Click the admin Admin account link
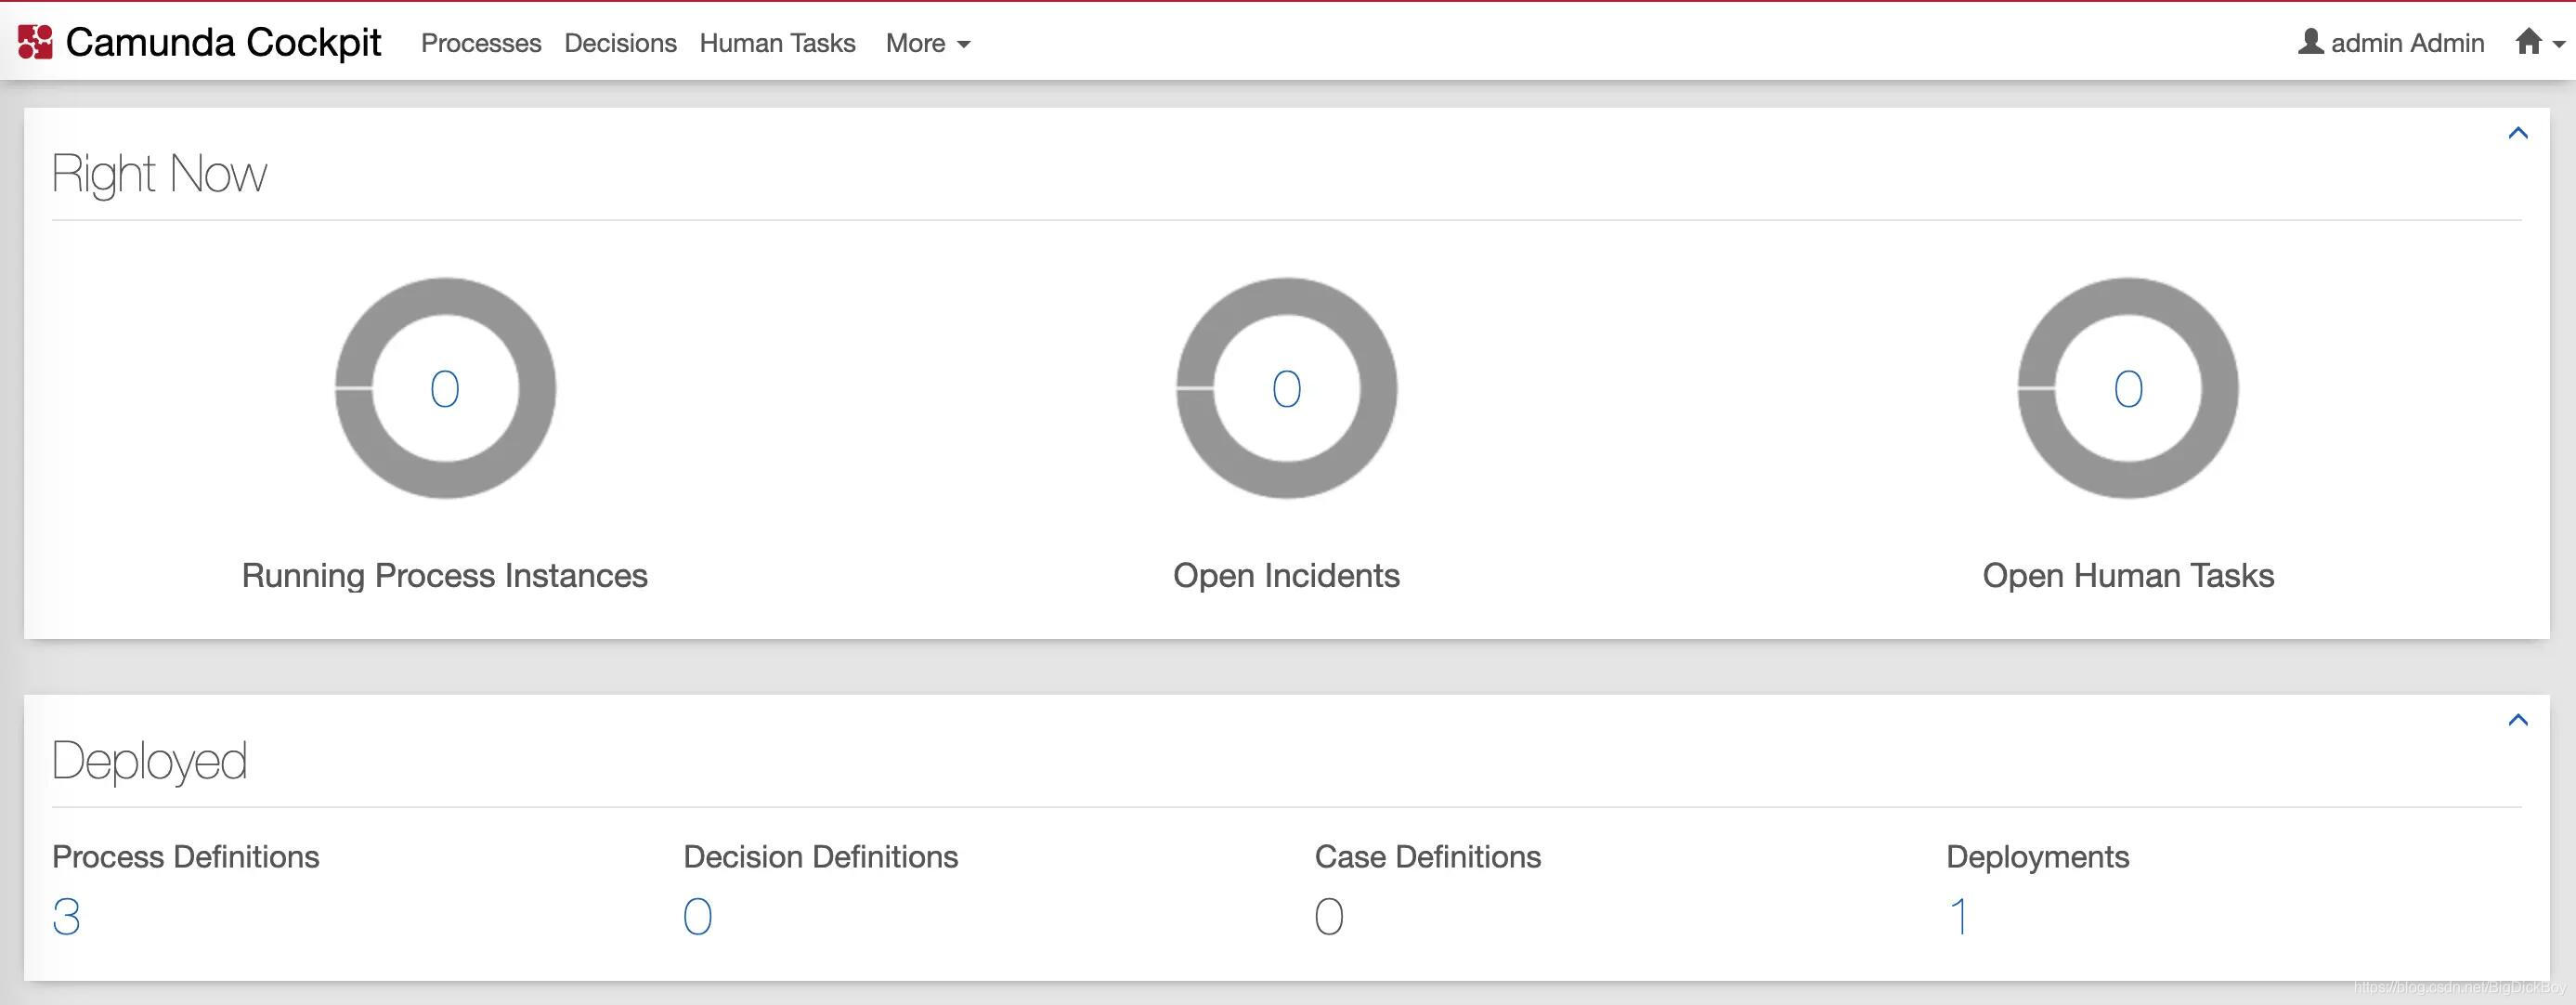Image resolution: width=2576 pixels, height=1005 pixels. (x=2406, y=43)
